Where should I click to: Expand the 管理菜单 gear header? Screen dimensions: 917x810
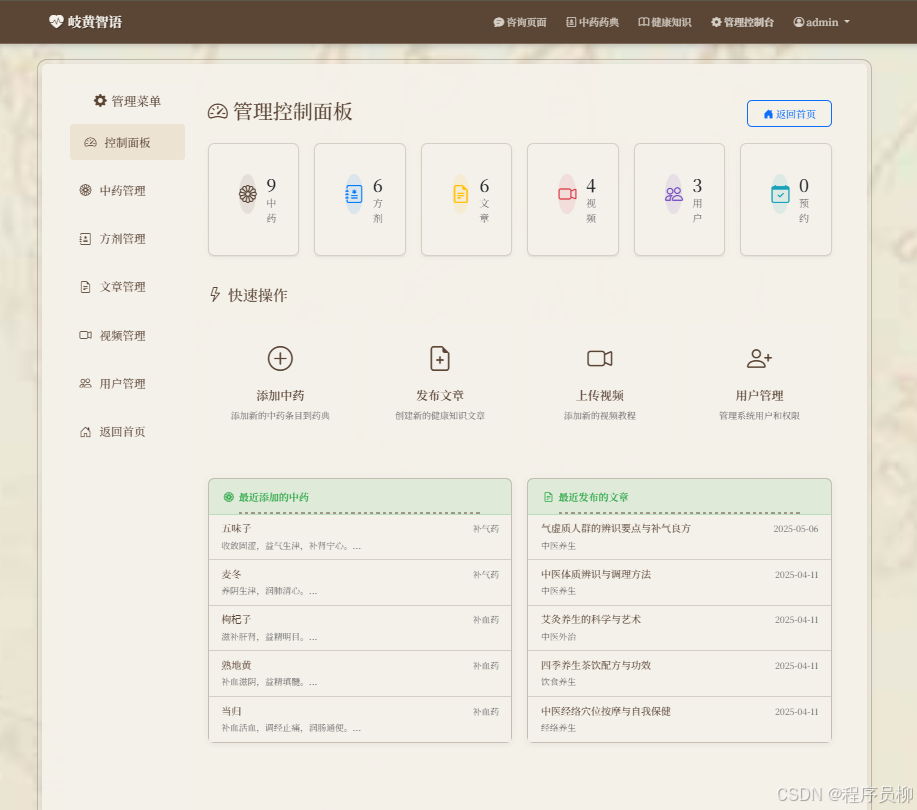click(x=98, y=100)
